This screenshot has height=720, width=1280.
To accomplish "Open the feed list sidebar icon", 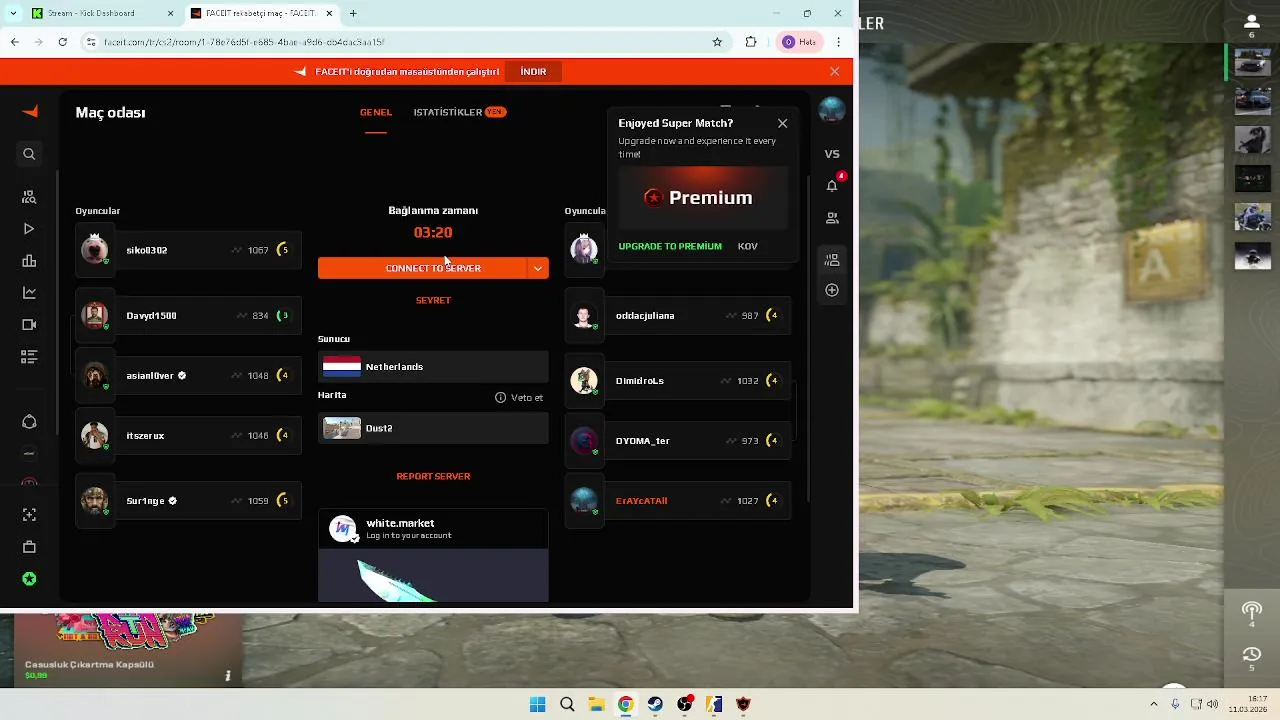I will point(29,356).
